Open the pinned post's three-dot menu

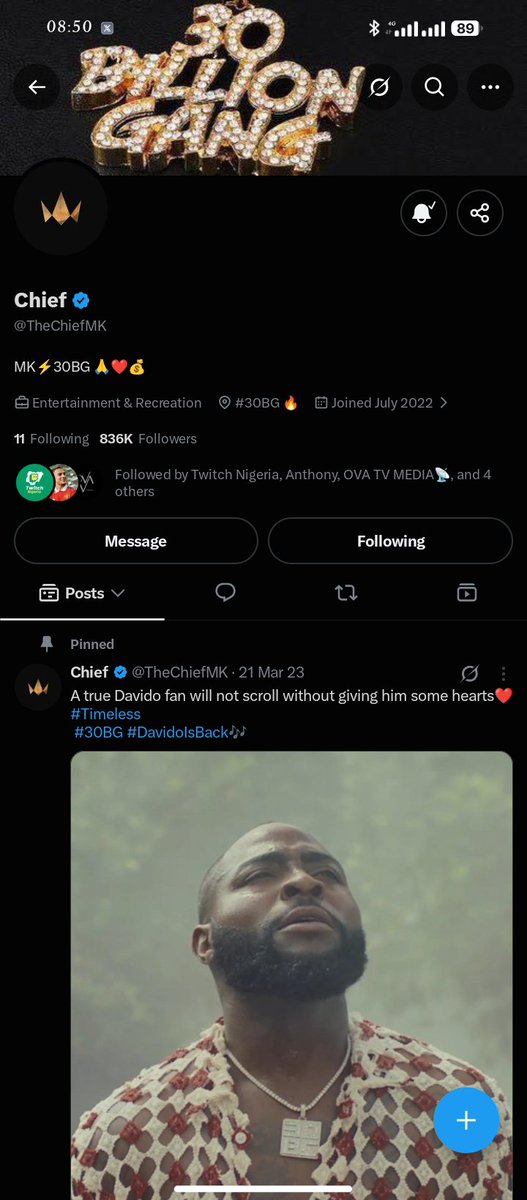coord(503,673)
